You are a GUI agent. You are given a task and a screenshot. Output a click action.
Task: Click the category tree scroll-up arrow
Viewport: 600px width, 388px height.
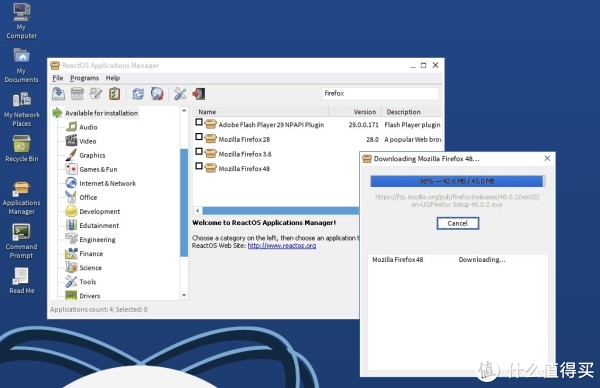click(184, 111)
